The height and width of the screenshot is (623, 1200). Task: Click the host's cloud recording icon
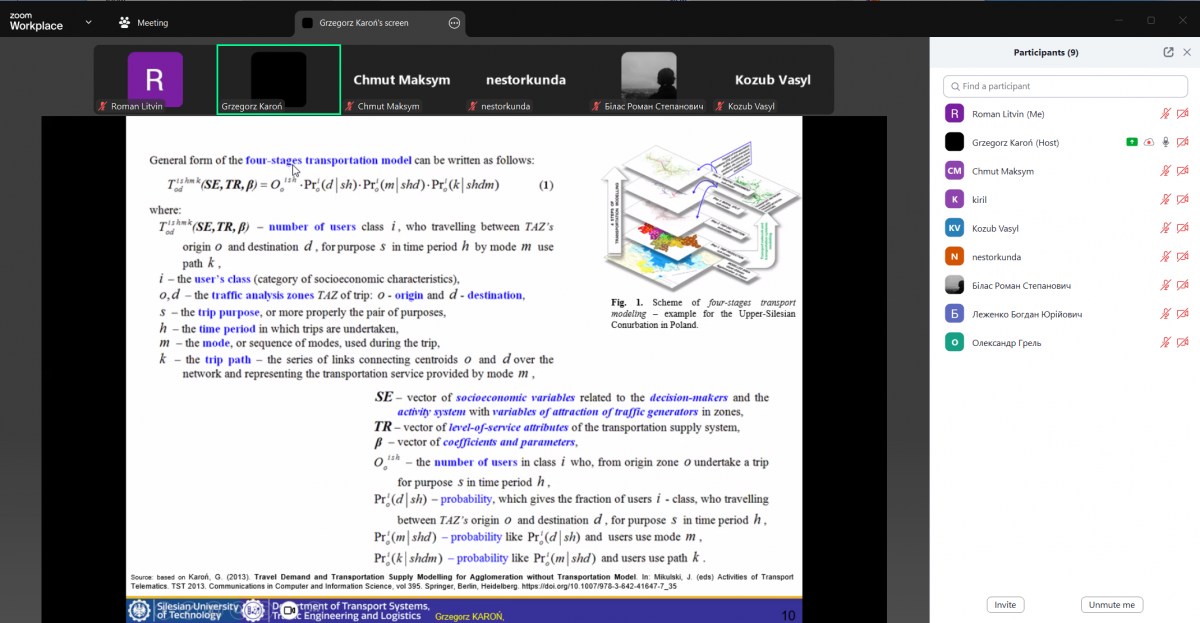pos(1148,142)
